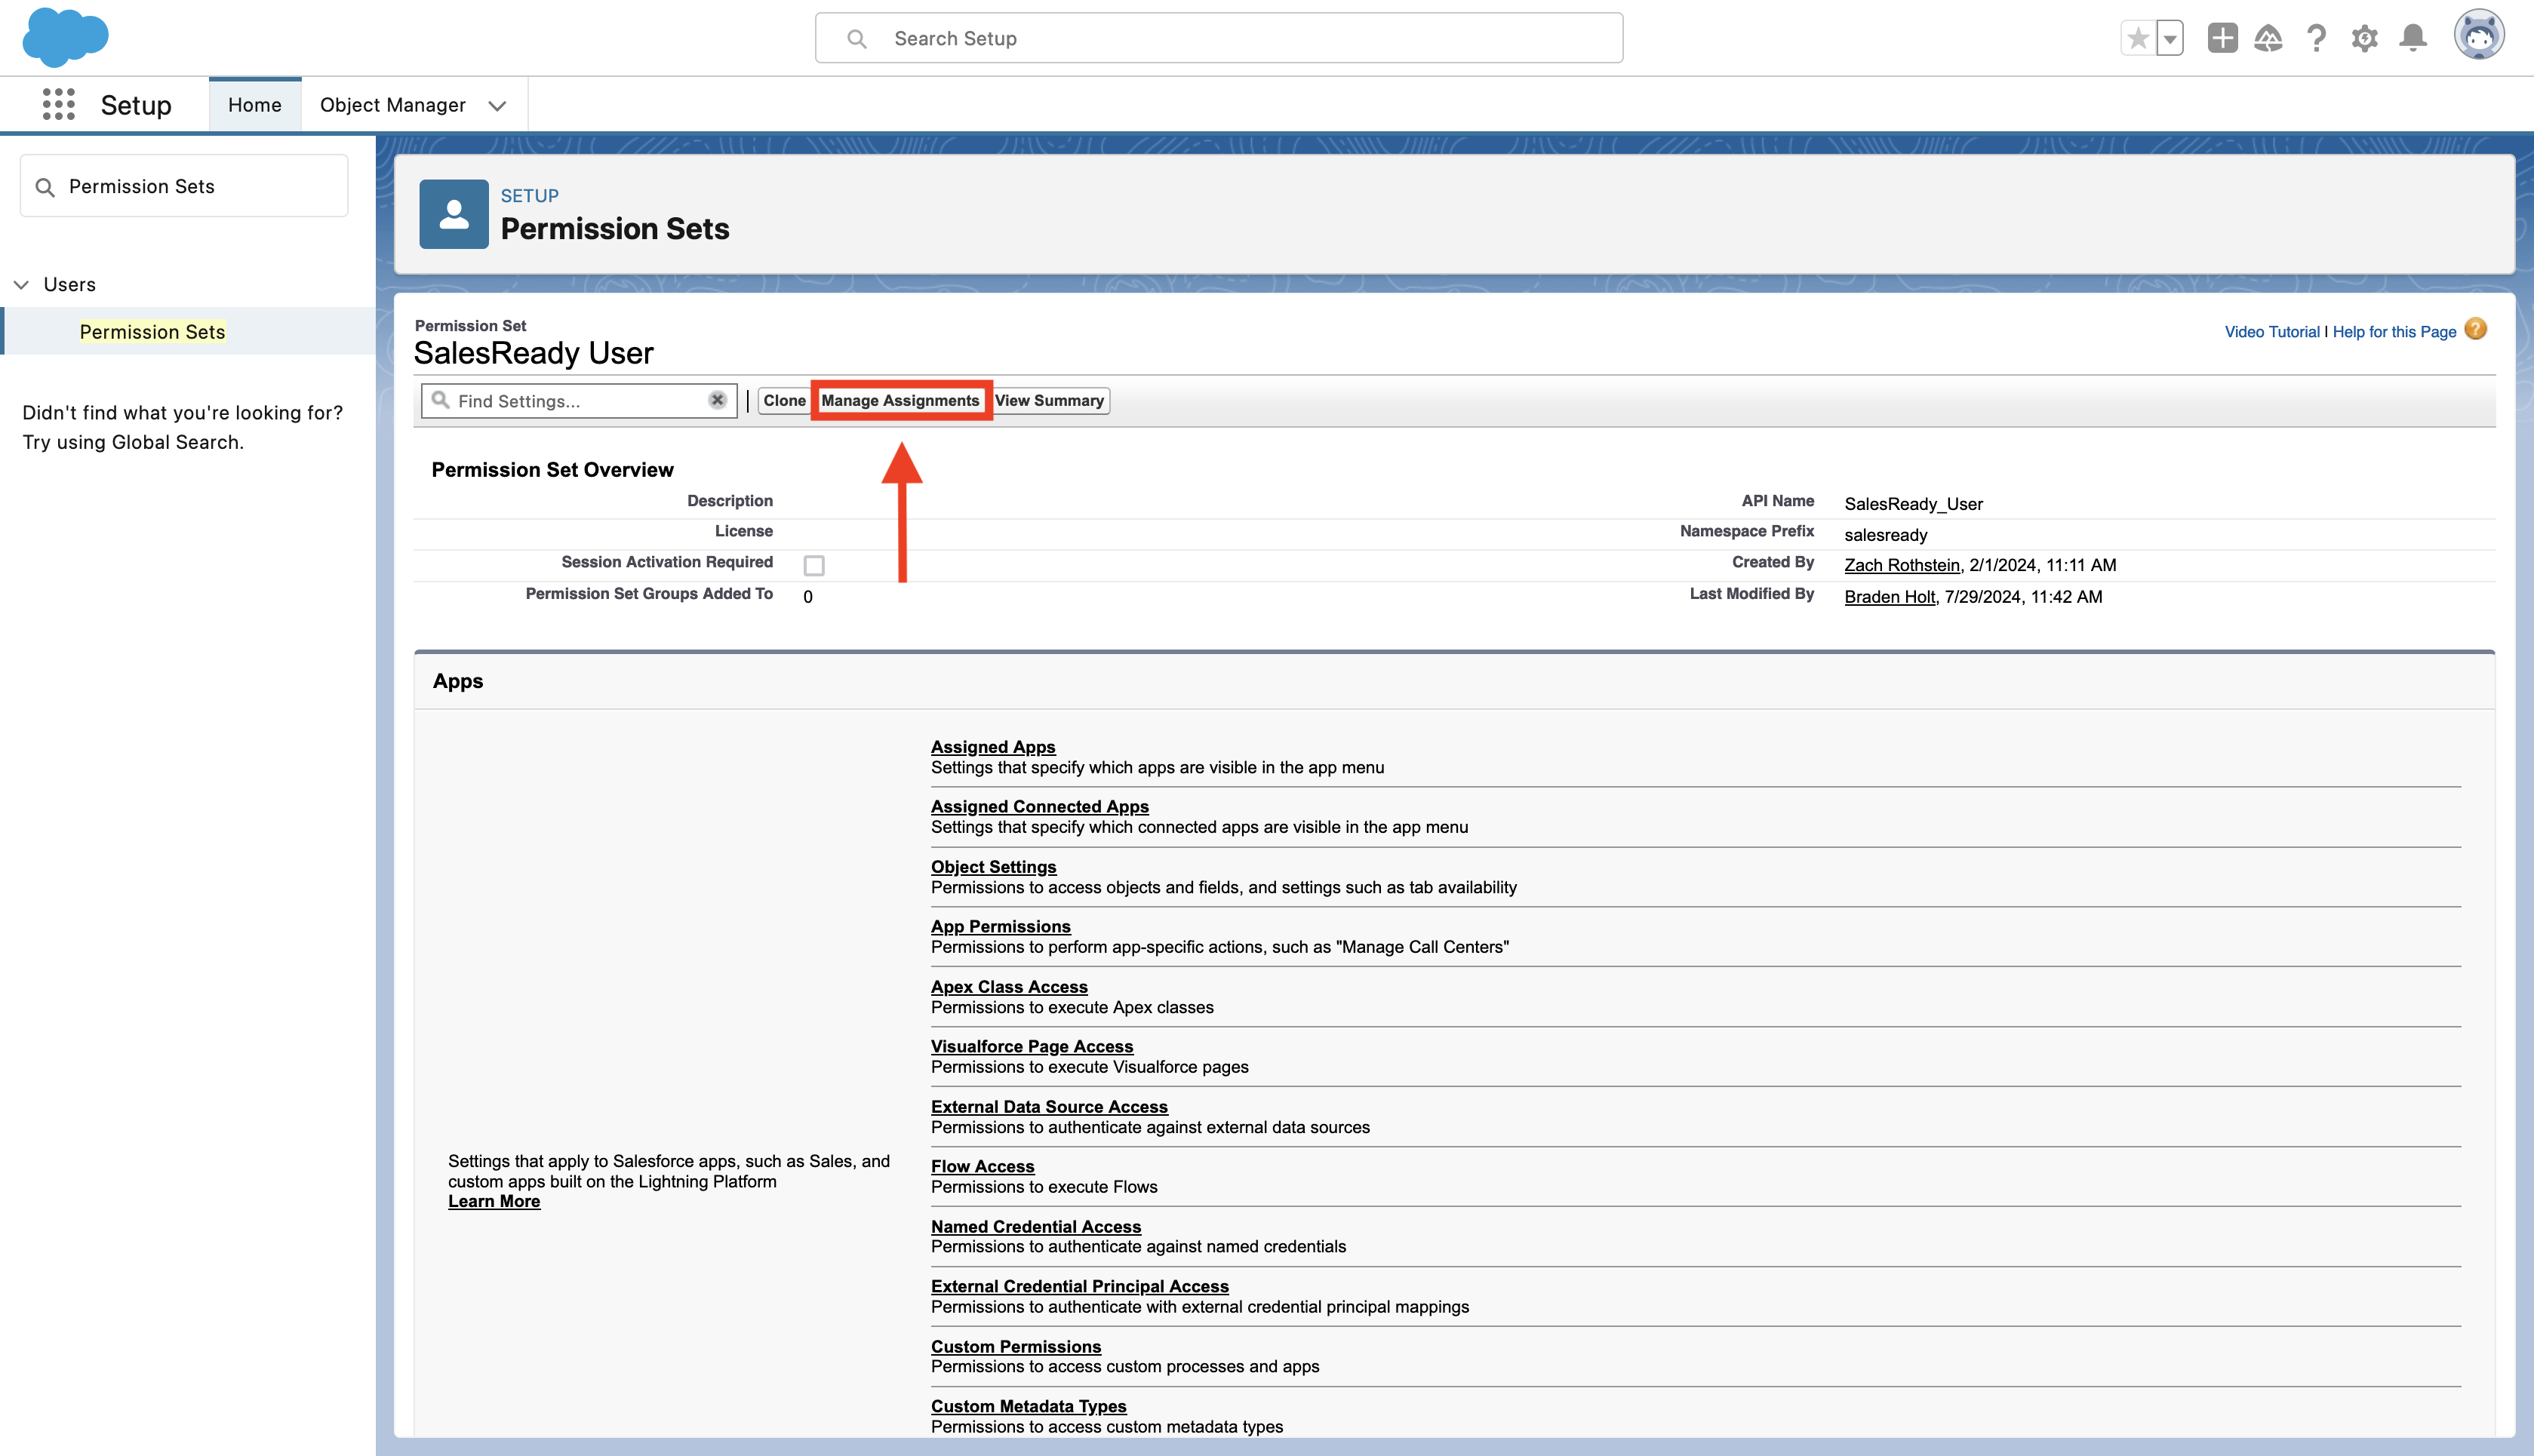Open the App Launcher dots grid
The image size is (2534, 1456).
click(x=58, y=104)
